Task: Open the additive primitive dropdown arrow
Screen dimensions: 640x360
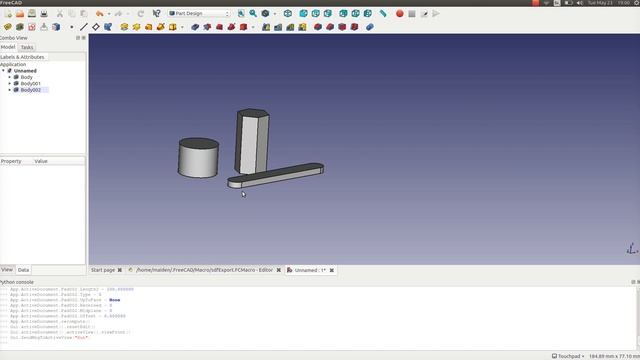Action: tap(182, 27)
